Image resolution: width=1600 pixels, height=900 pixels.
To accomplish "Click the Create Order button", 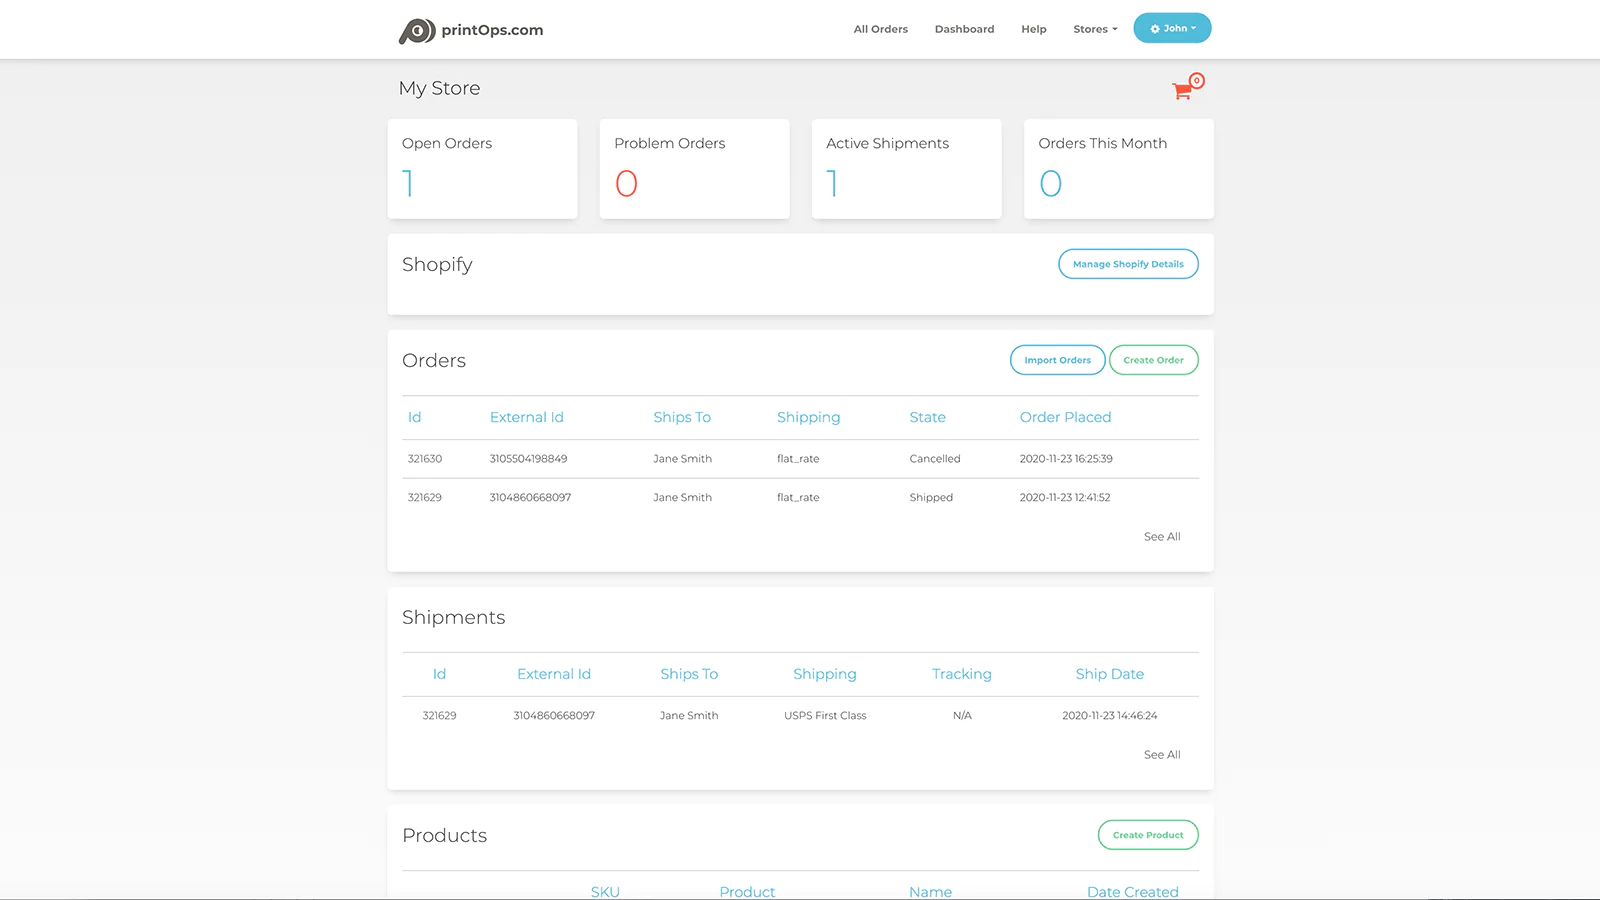I will tap(1153, 360).
